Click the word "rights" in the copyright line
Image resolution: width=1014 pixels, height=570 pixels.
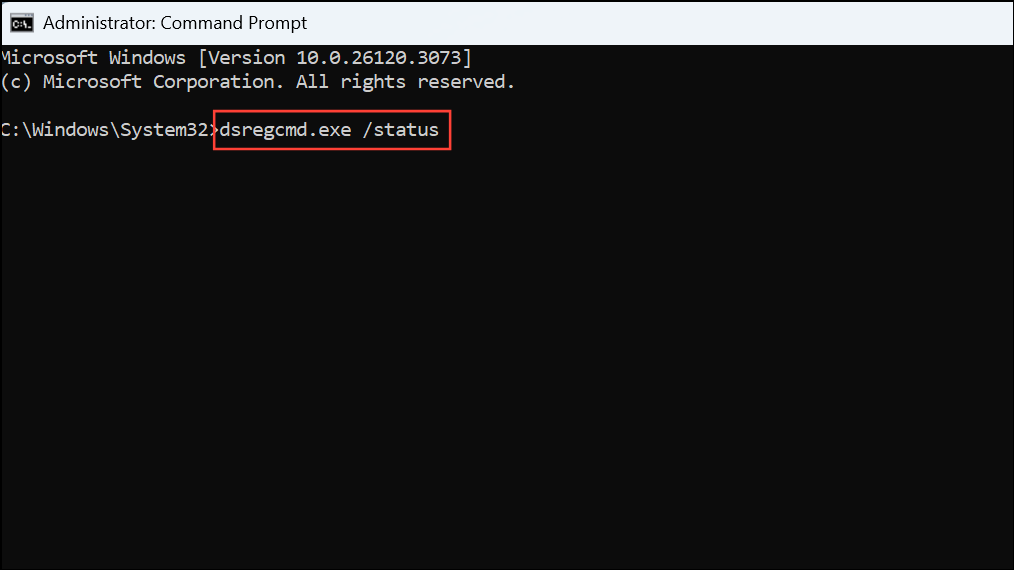[372, 82]
